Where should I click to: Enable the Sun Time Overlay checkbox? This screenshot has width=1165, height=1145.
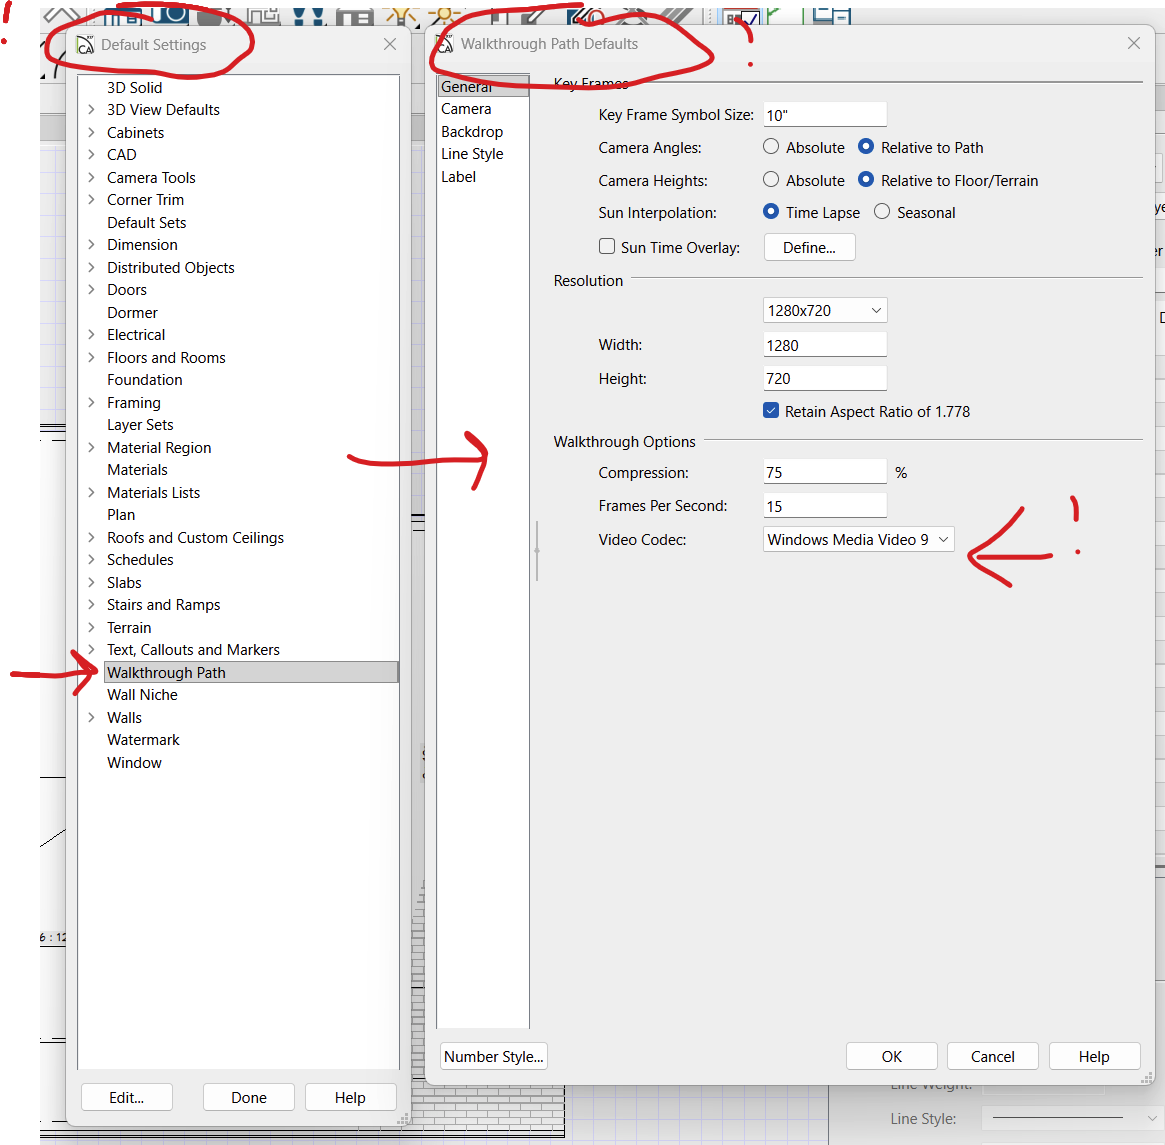[x=607, y=246]
